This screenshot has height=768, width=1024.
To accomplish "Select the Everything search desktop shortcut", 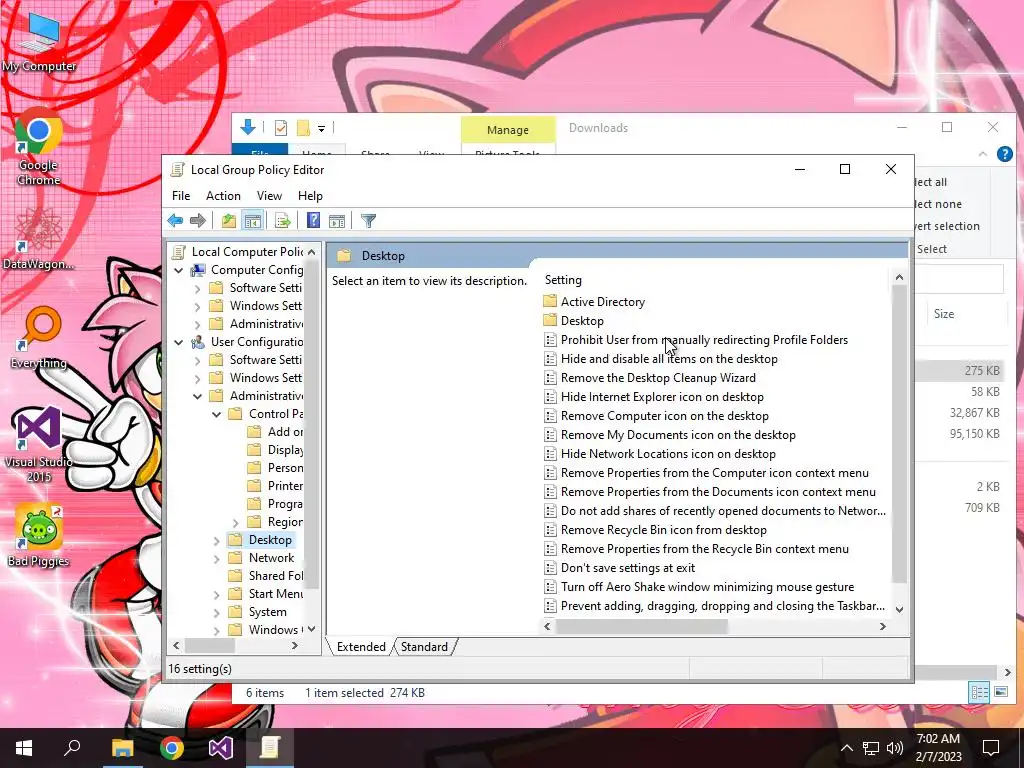I will pyautogui.click(x=39, y=338).
